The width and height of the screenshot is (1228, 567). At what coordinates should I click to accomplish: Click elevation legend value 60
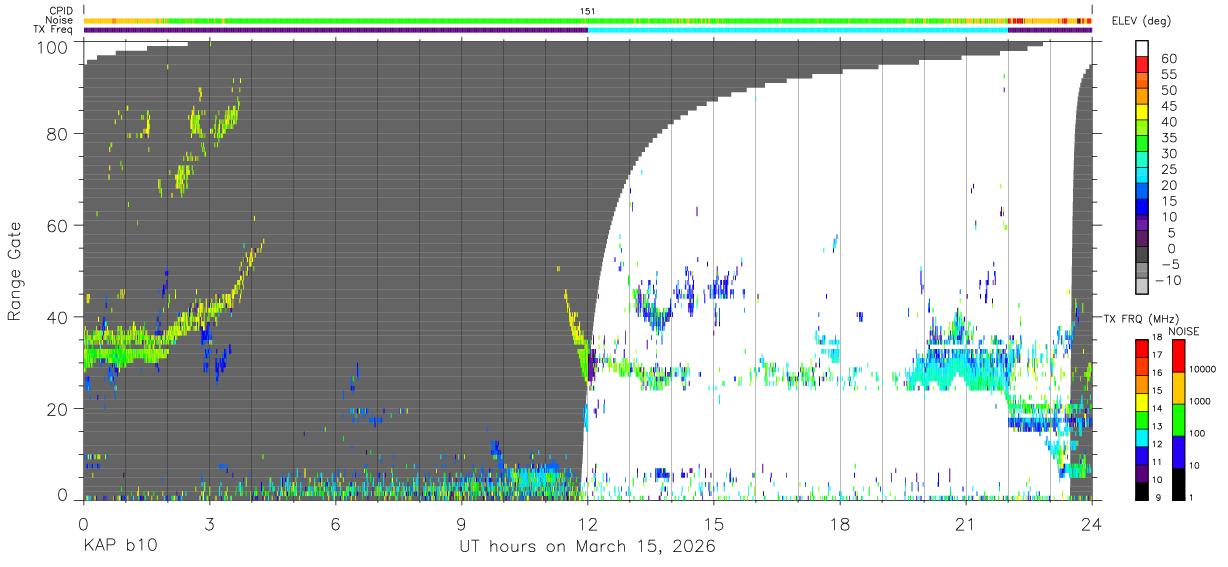(x=1169, y=58)
